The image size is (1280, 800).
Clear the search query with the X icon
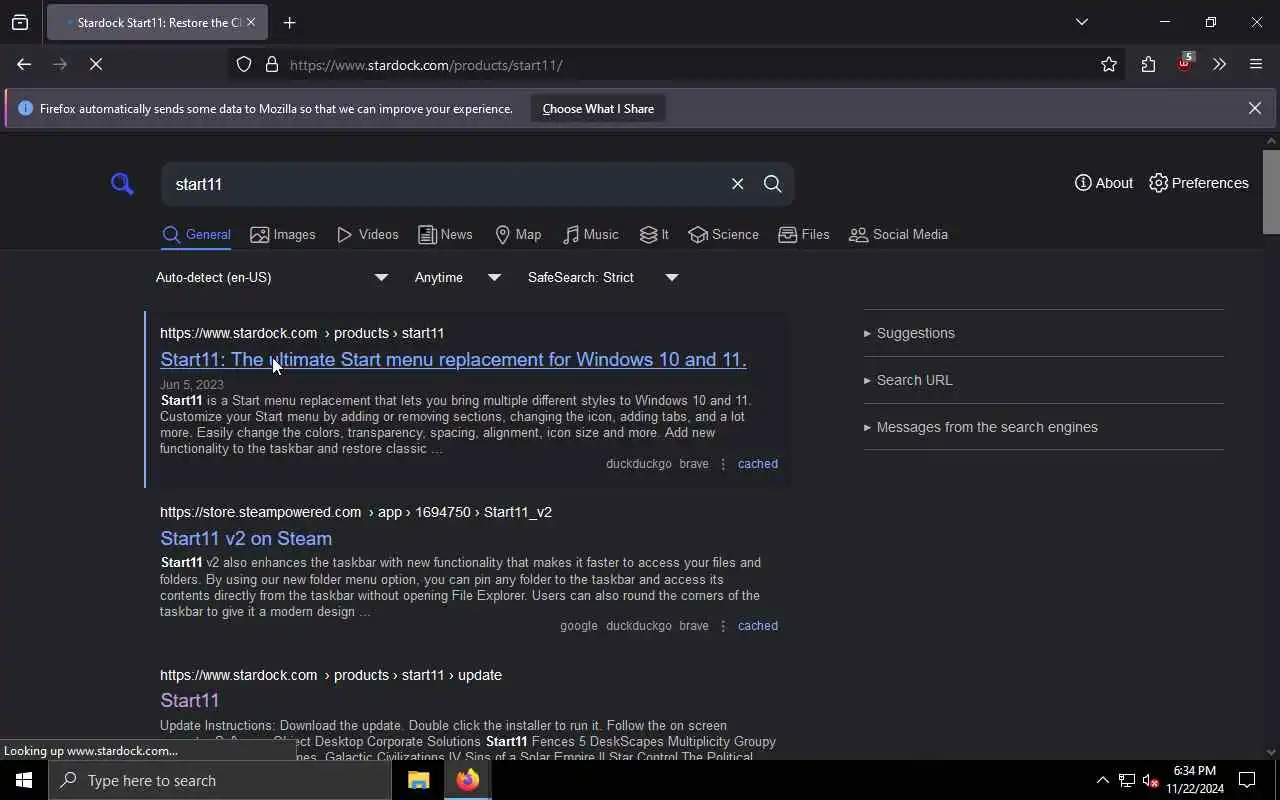click(737, 184)
